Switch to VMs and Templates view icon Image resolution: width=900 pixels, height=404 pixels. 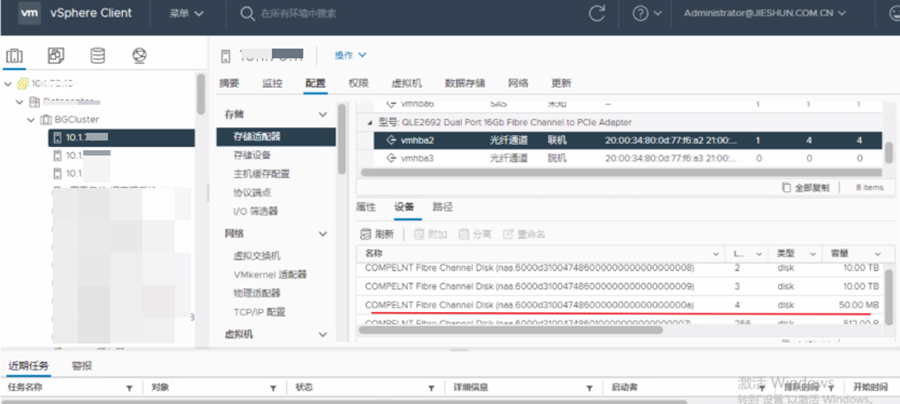click(x=56, y=56)
